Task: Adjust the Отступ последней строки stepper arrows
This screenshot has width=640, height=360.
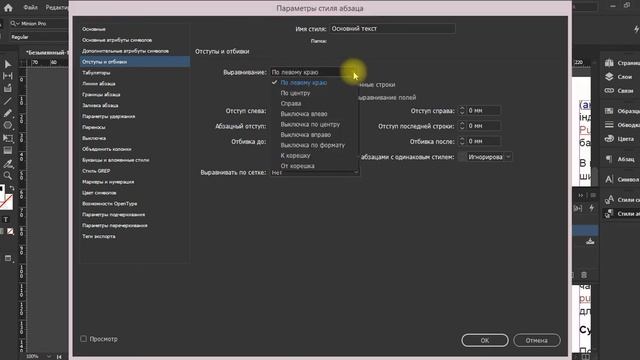Action: (462, 126)
